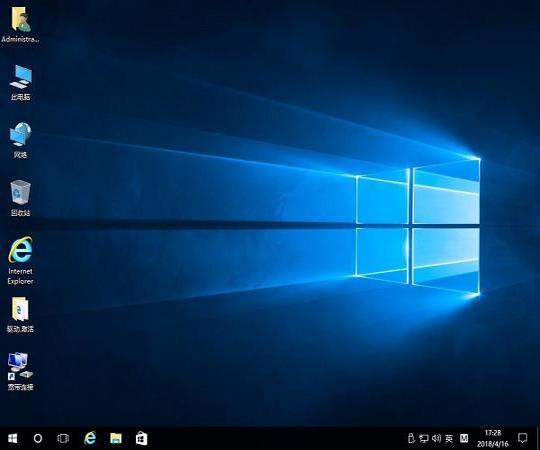This screenshot has height=450, width=540.
Task: Toggle the 英 input language indicator
Action: pos(449,438)
